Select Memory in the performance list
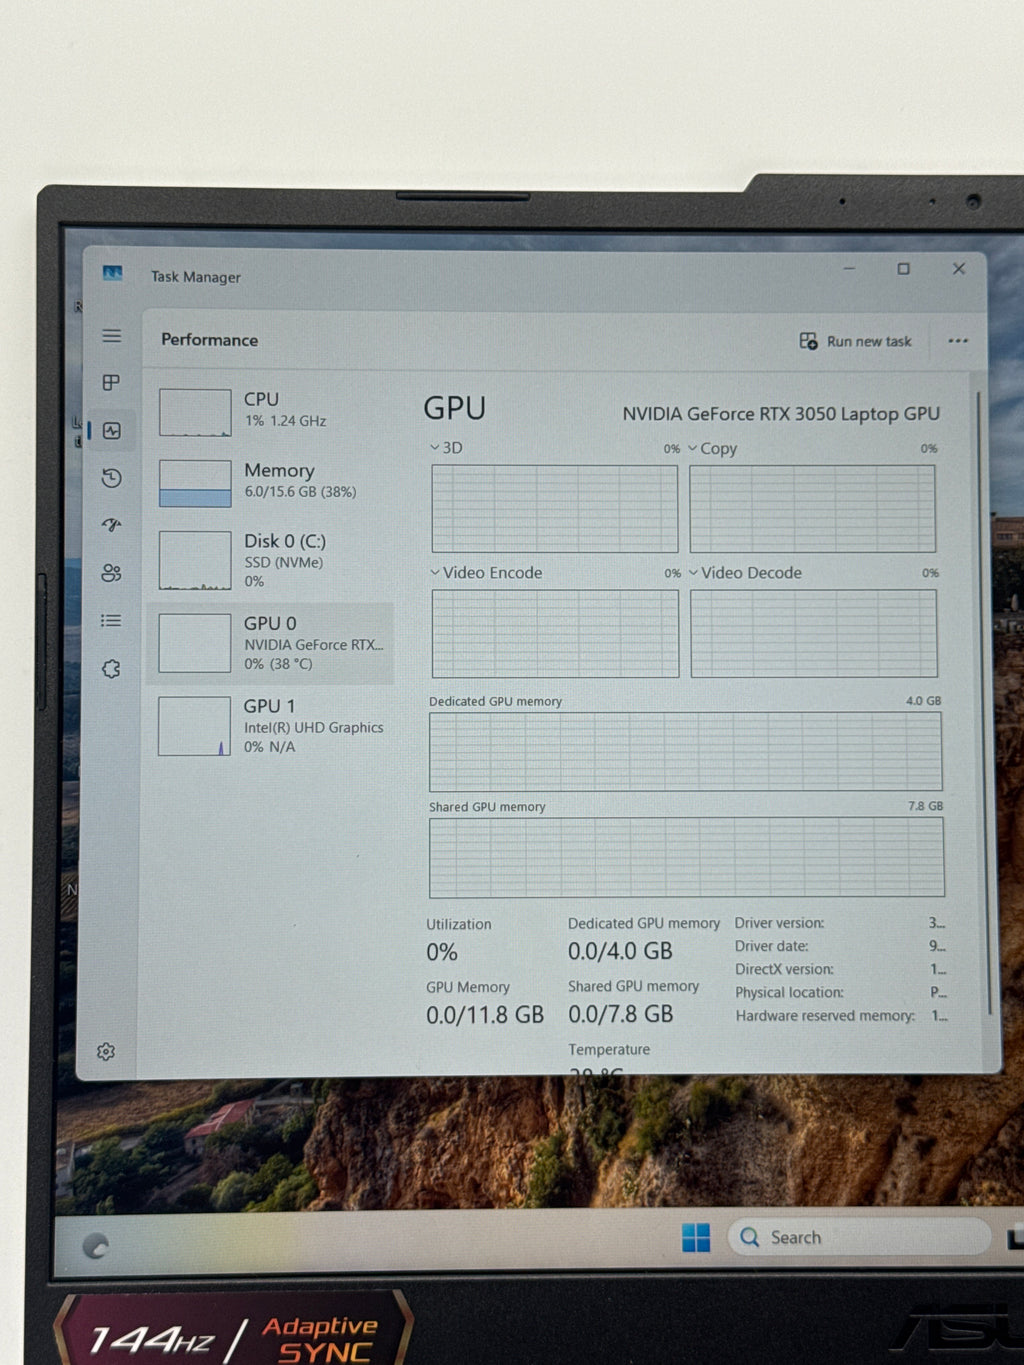Screen dimensions: 1024x1365 (x=271, y=481)
